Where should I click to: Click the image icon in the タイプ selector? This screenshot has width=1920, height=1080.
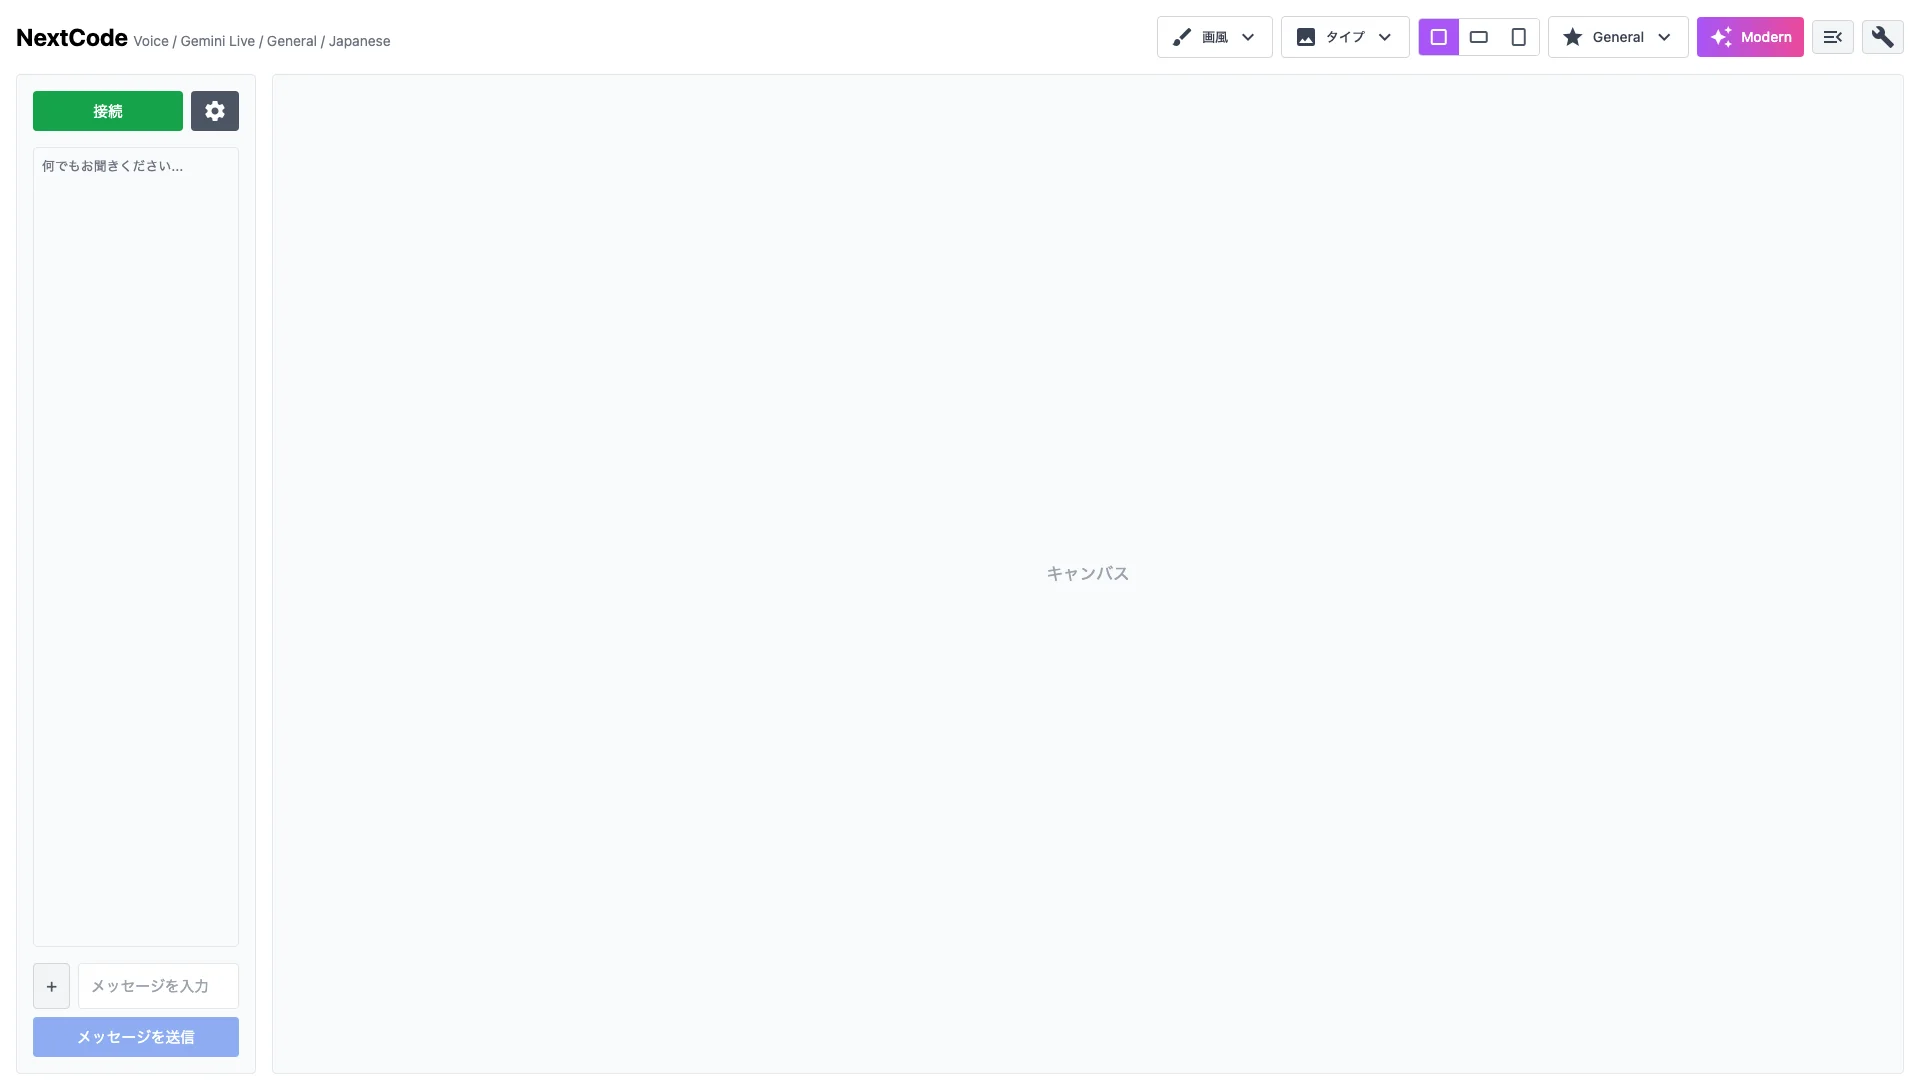[1306, 37]
